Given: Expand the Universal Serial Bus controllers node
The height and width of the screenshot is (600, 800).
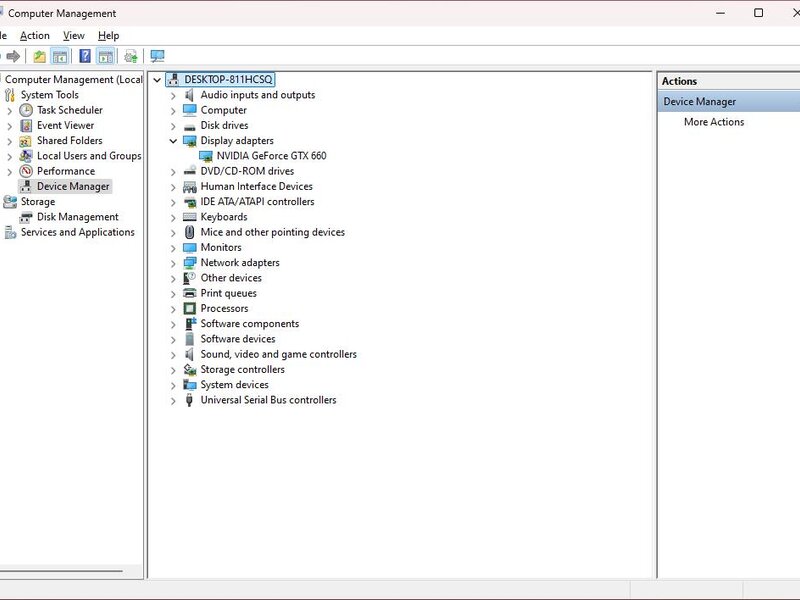Looking at the screenshot, I should click(x=173, y=400).
